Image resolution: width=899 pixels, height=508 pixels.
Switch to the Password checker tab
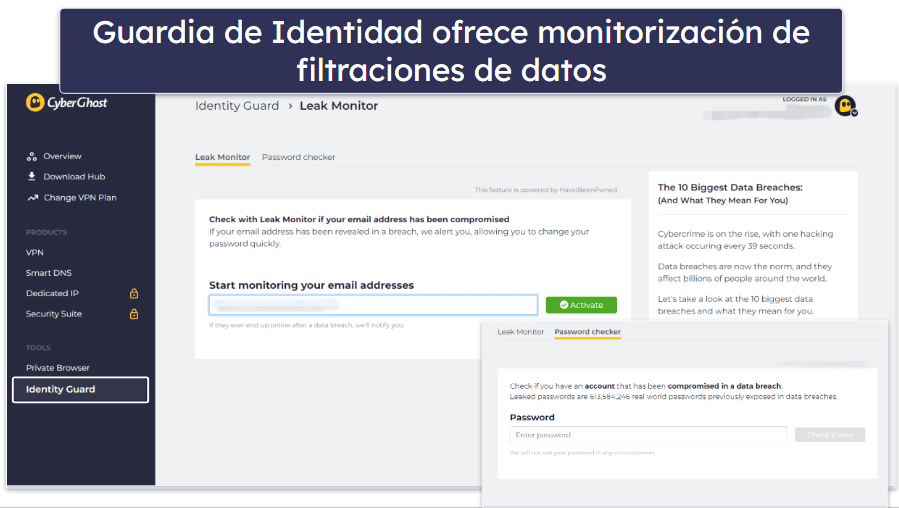pyautogui.click(x=299, y=157)
